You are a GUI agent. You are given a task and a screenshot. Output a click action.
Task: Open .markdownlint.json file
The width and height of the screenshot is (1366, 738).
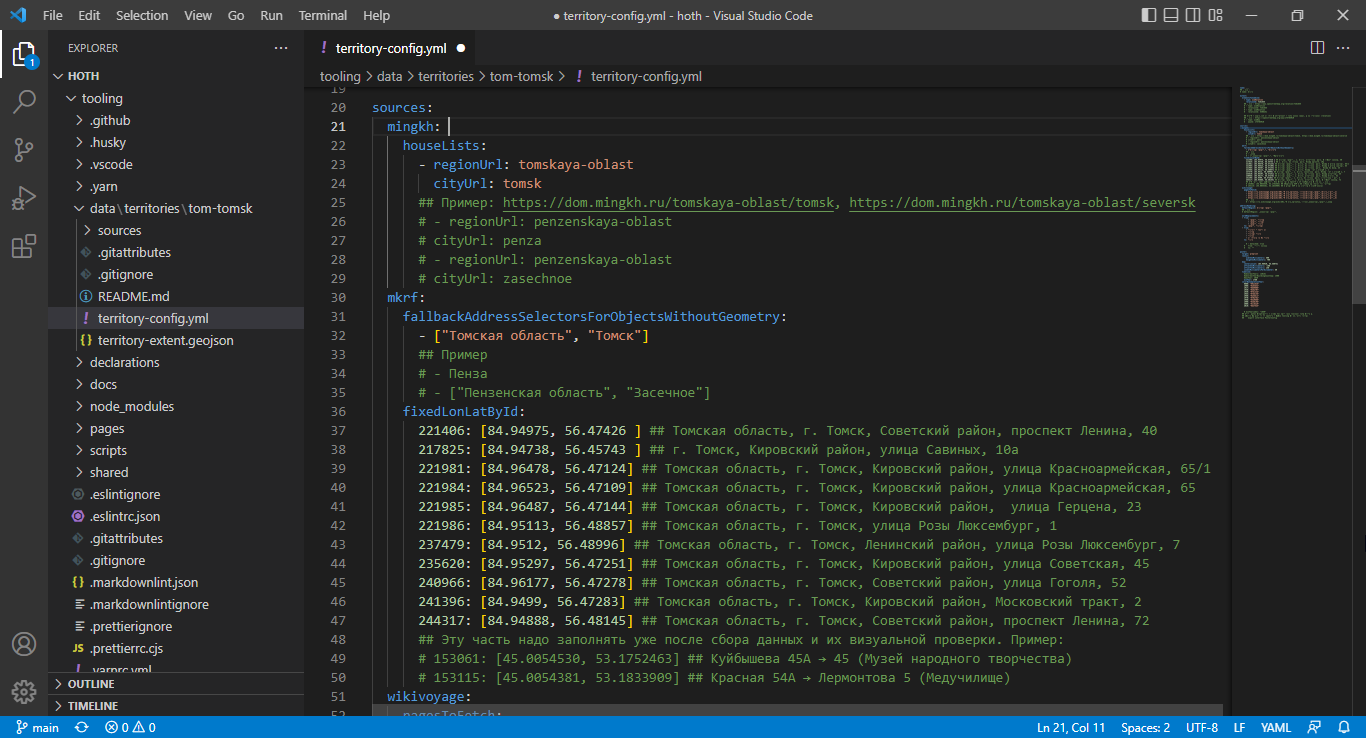coord(176,582)
